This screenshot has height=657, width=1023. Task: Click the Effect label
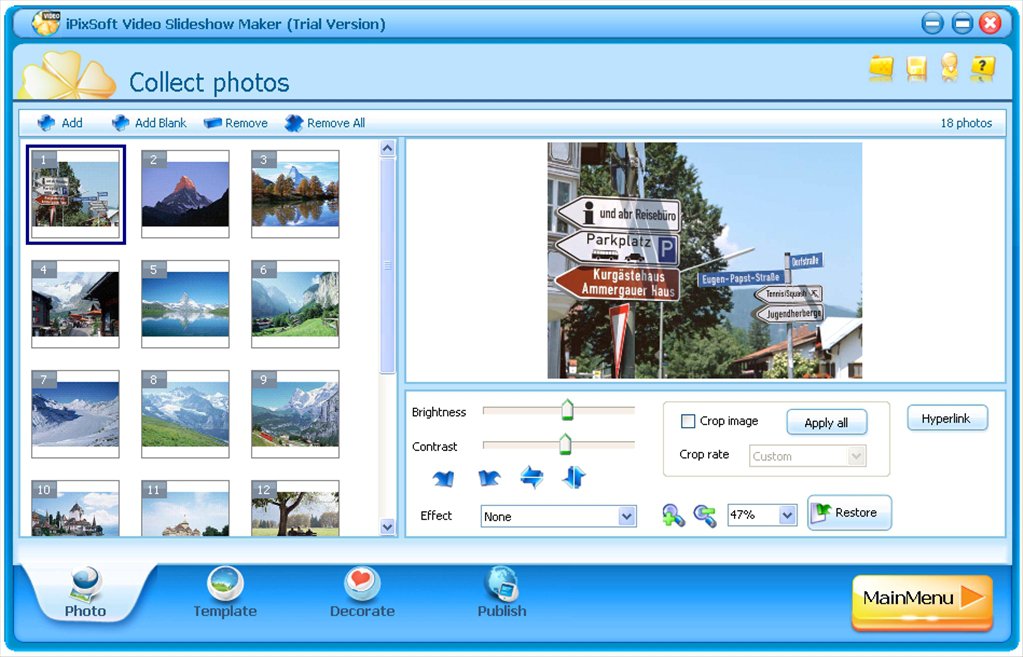click(x=436, y=515)
